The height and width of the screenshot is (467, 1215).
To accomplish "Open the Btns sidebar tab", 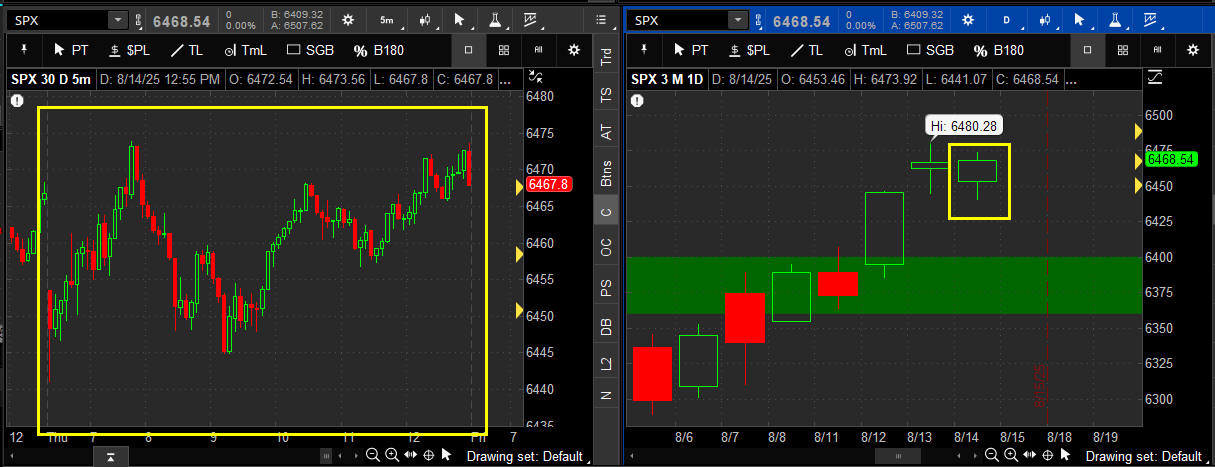I will 604,171.
